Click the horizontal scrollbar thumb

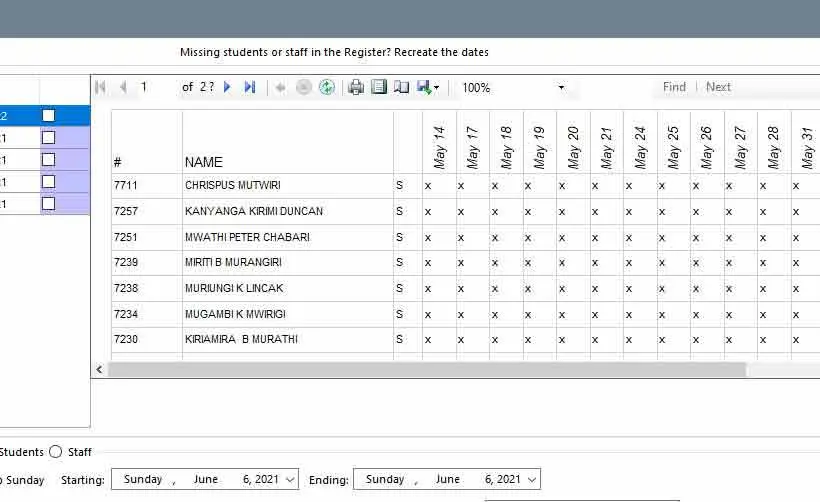point(427,370)
